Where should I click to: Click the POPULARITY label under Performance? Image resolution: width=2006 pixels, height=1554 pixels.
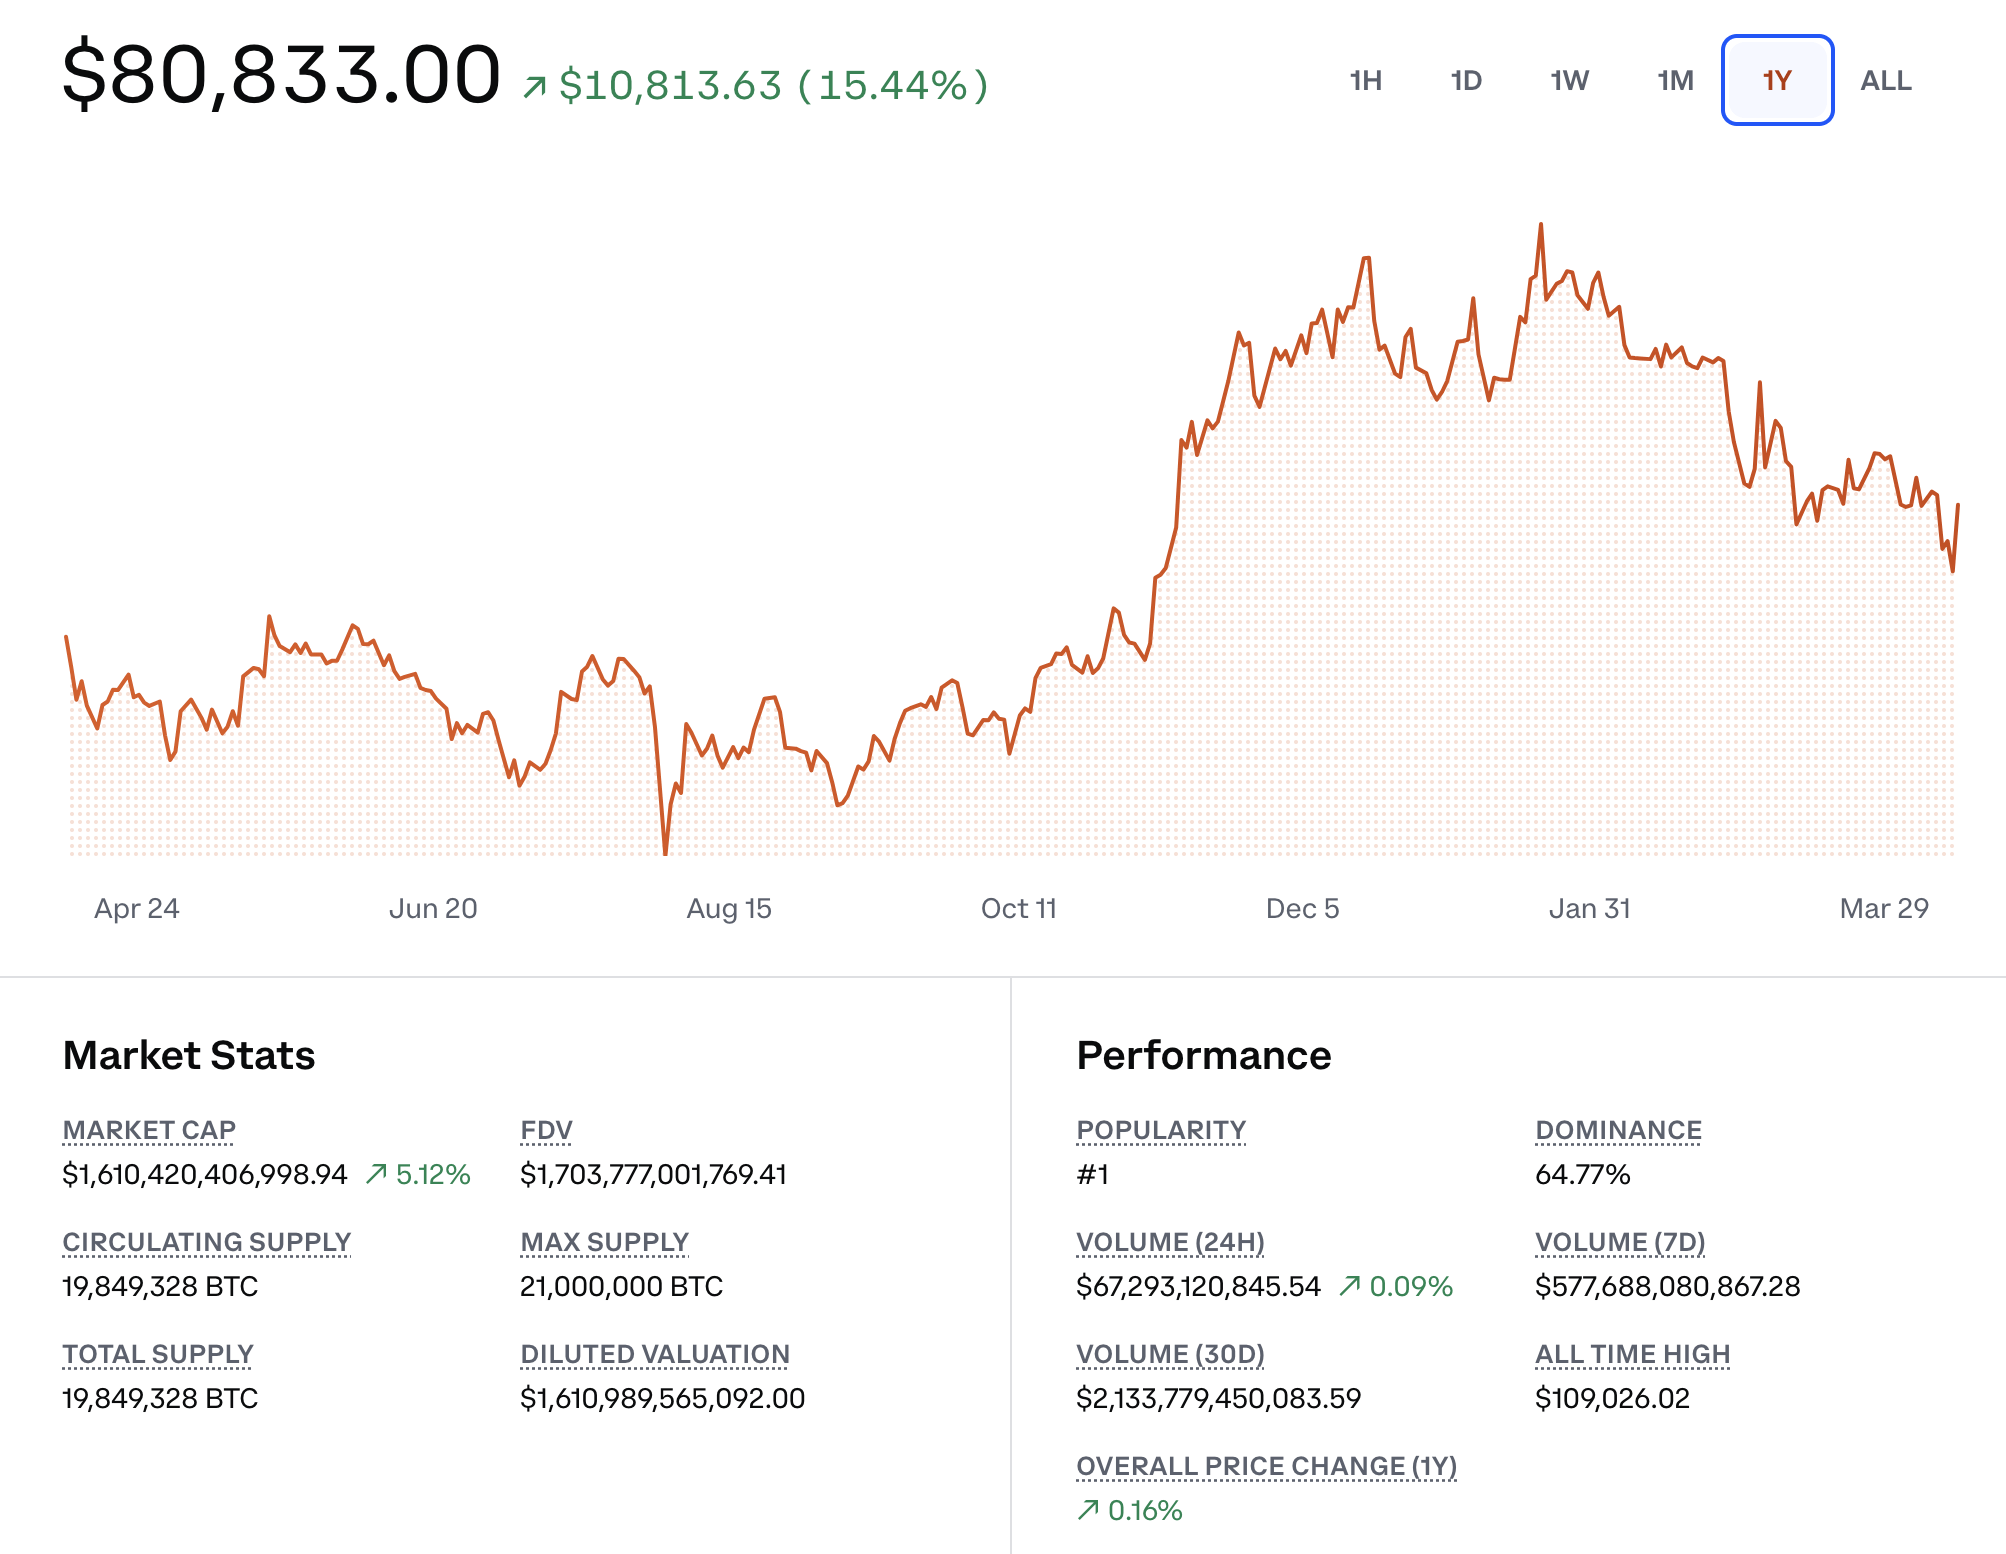click(1161, 1129)
